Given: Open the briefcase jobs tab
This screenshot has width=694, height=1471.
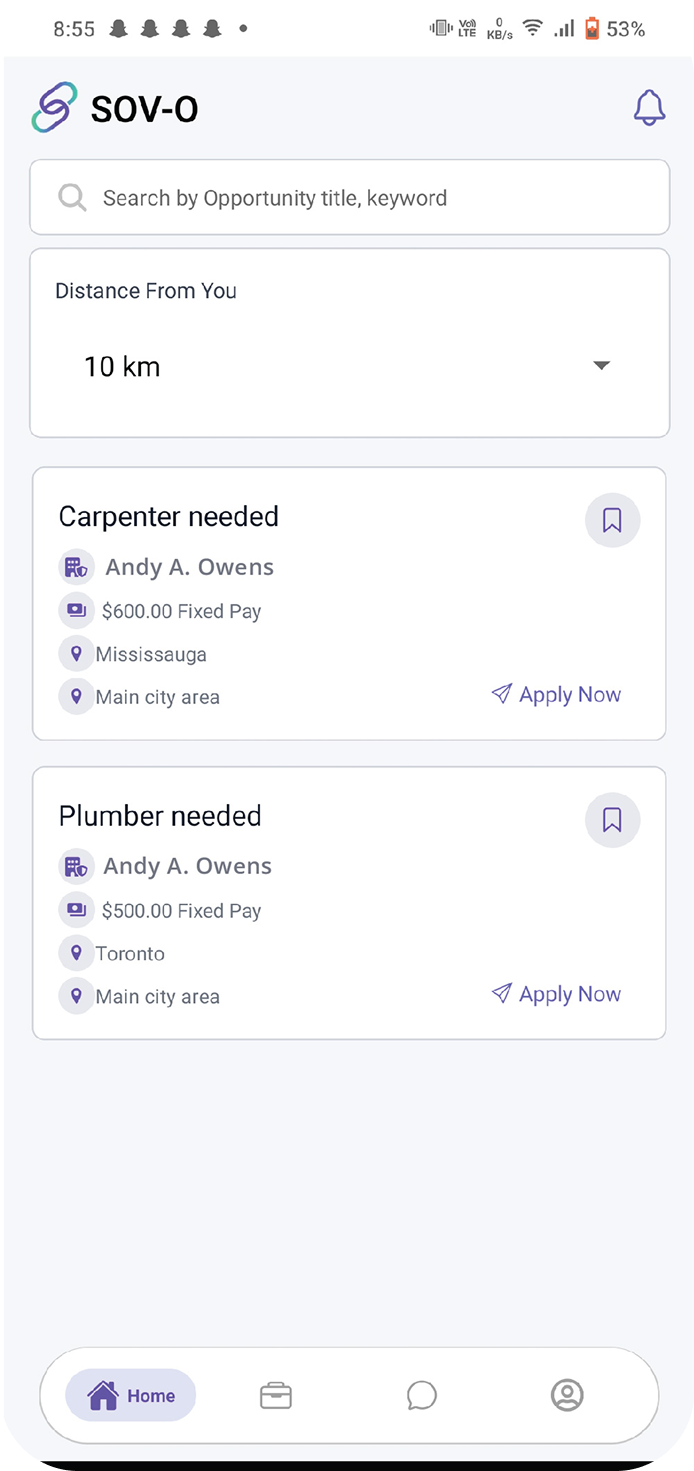Looking at the screenshot, I should click(276, 1395).
